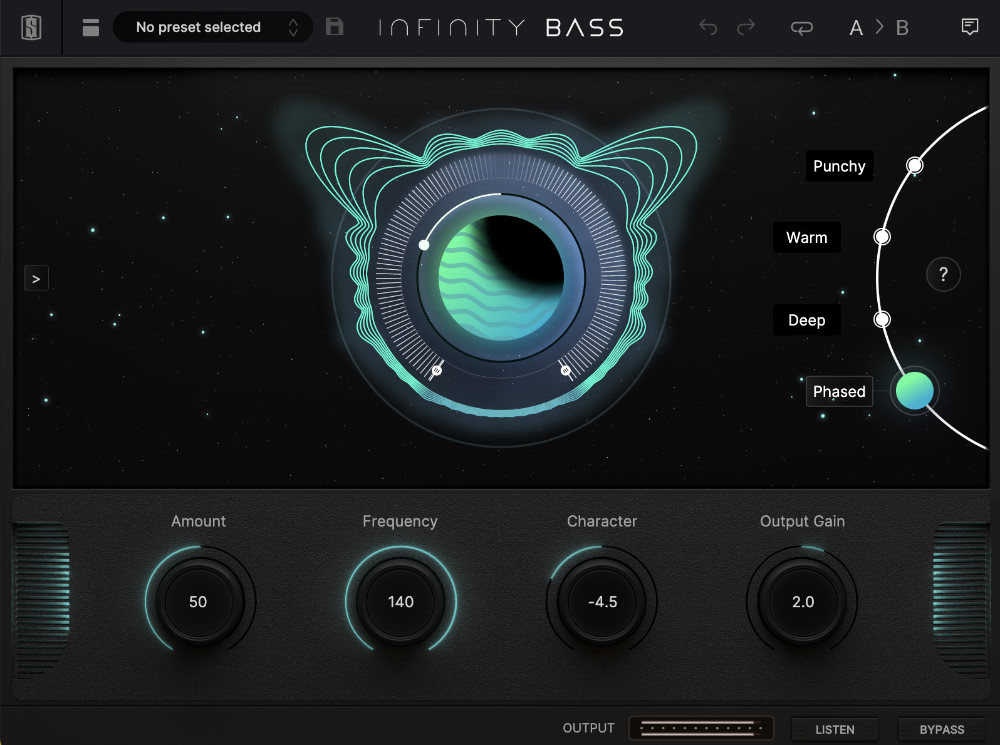The width and height of the screenshot is (1000, 745).
Task: Click the central green planet orb
Action: (501, 278)
